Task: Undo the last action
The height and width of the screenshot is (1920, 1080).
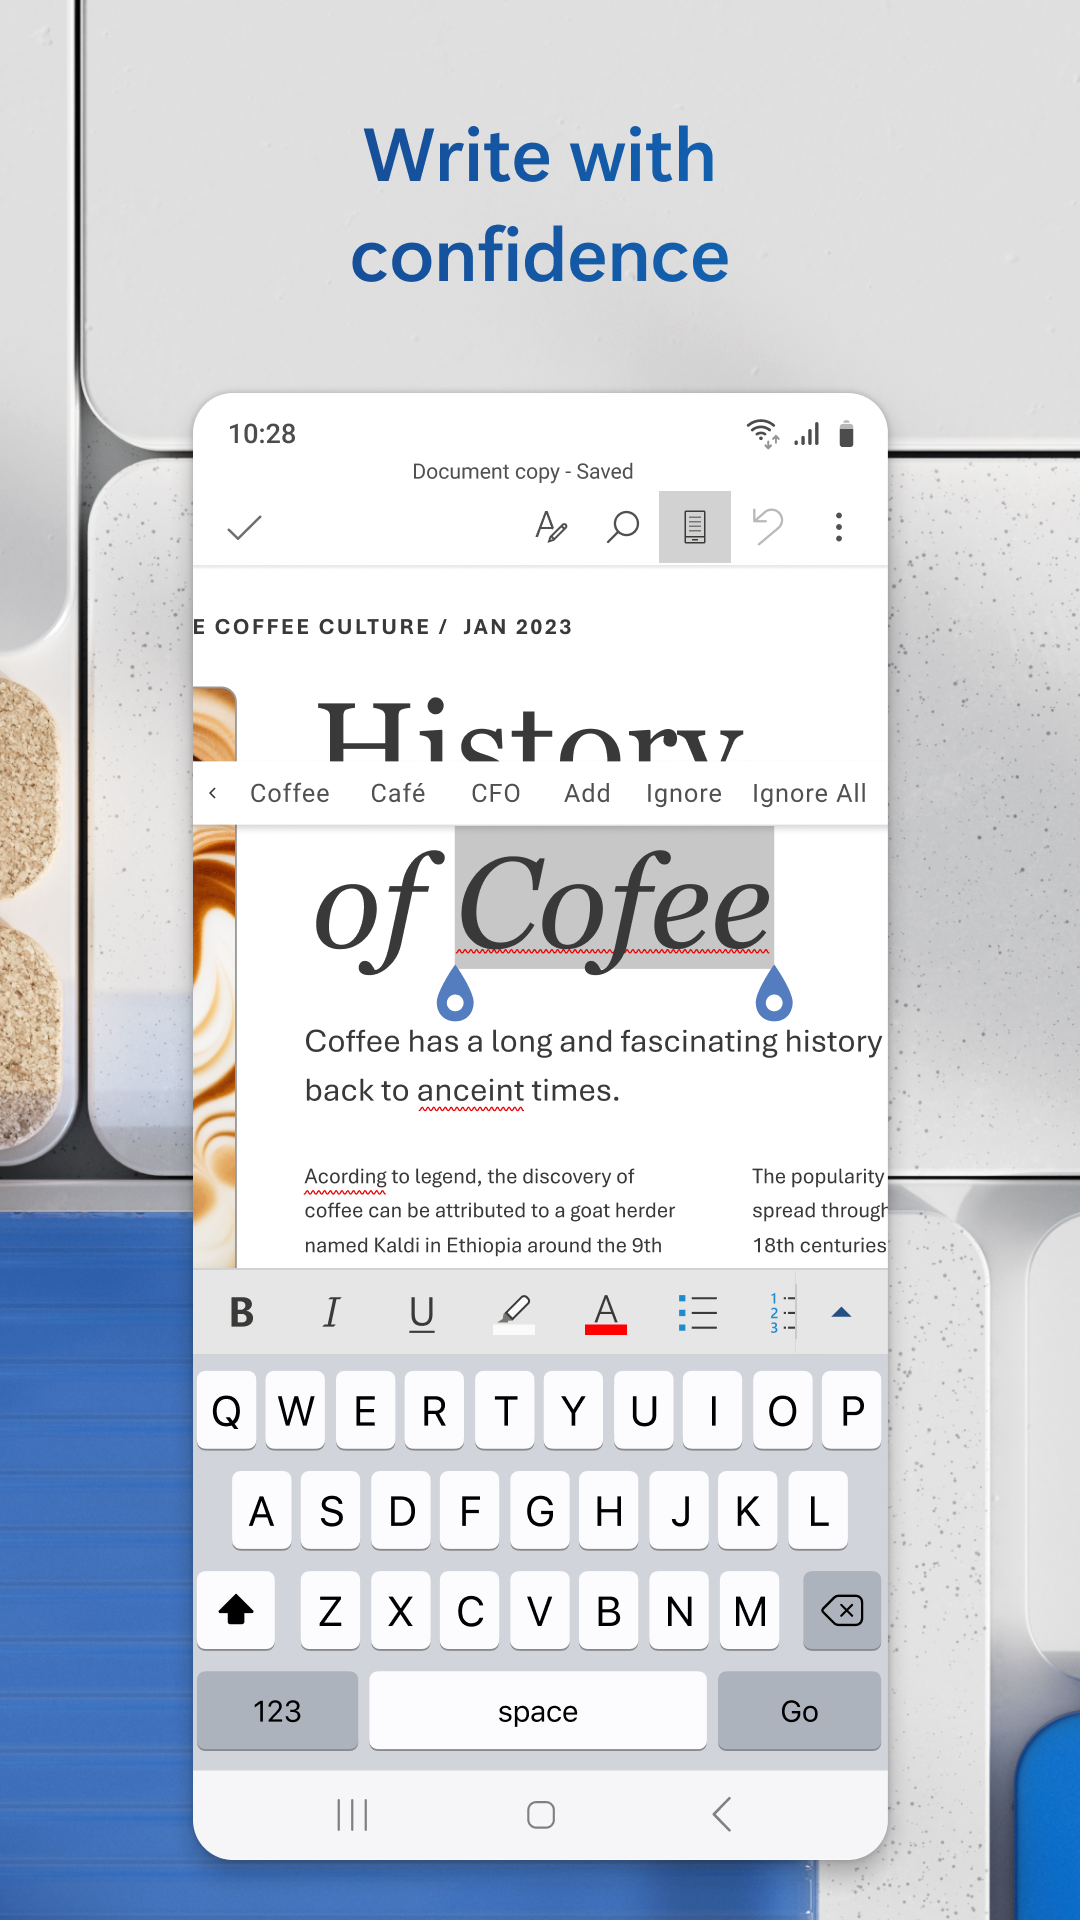Action: pos(767,526)
